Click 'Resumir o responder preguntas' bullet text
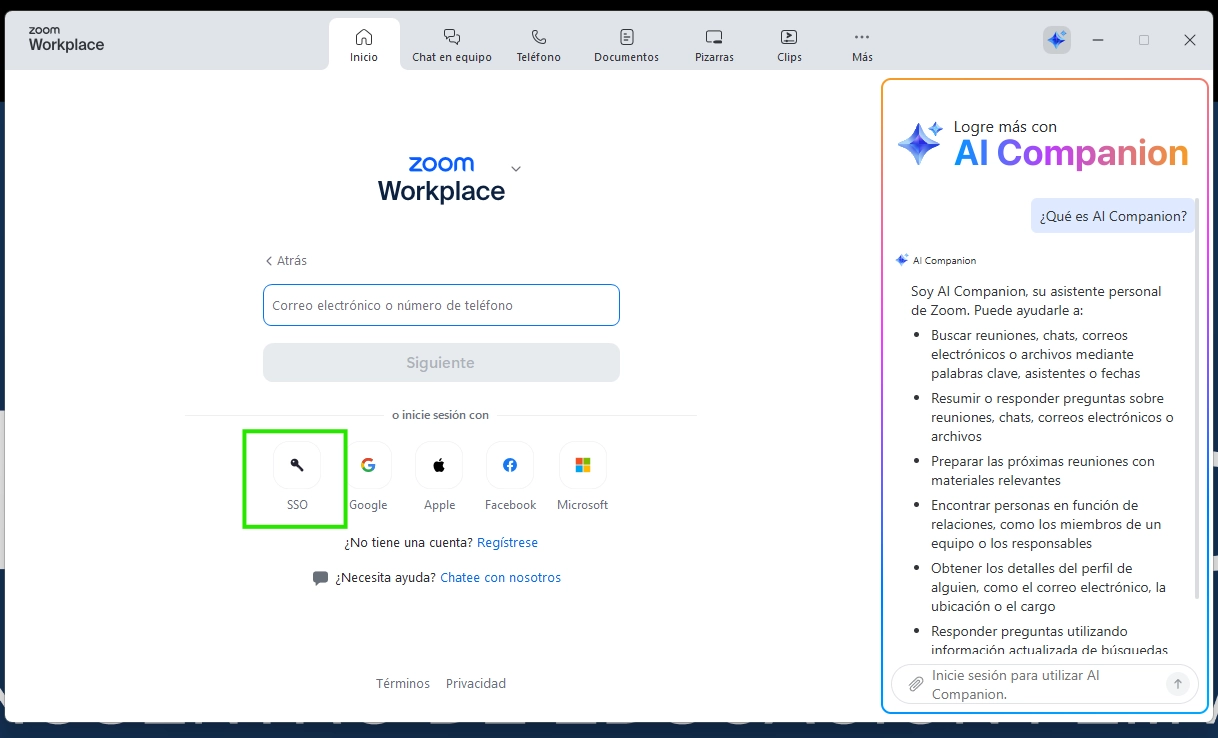This screenshot has width=1218, height=738. pos(1052,417)
